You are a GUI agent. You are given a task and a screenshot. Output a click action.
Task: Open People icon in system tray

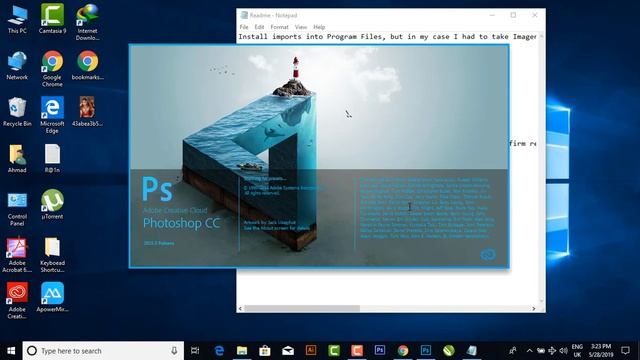(x=513, y=351)
